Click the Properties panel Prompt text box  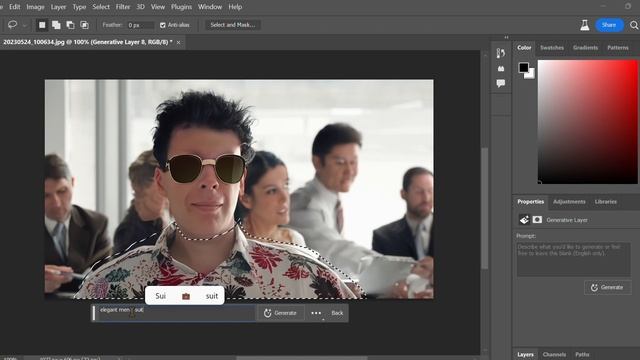click(x=573, y=259)
